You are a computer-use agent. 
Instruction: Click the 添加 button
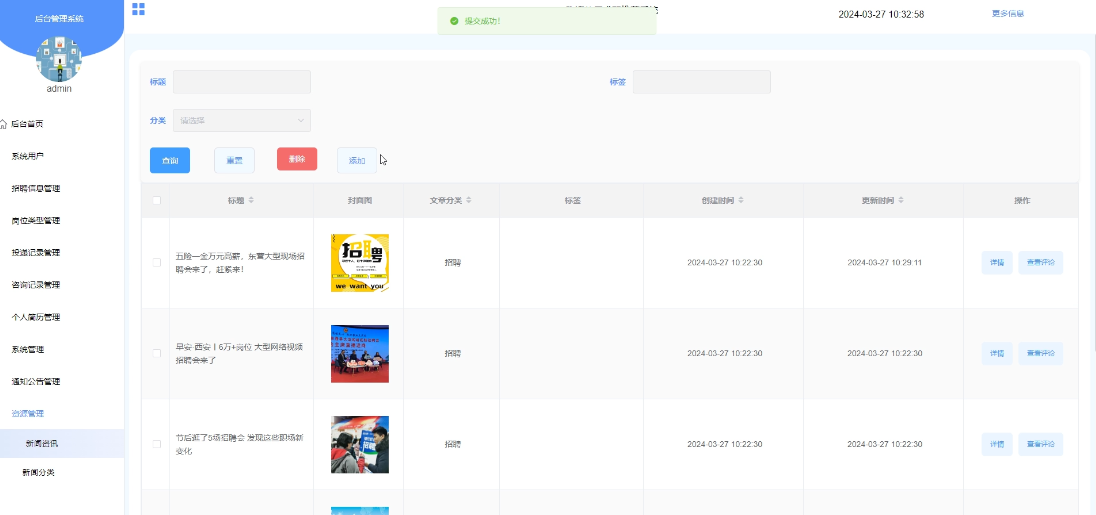pos(356,160)
